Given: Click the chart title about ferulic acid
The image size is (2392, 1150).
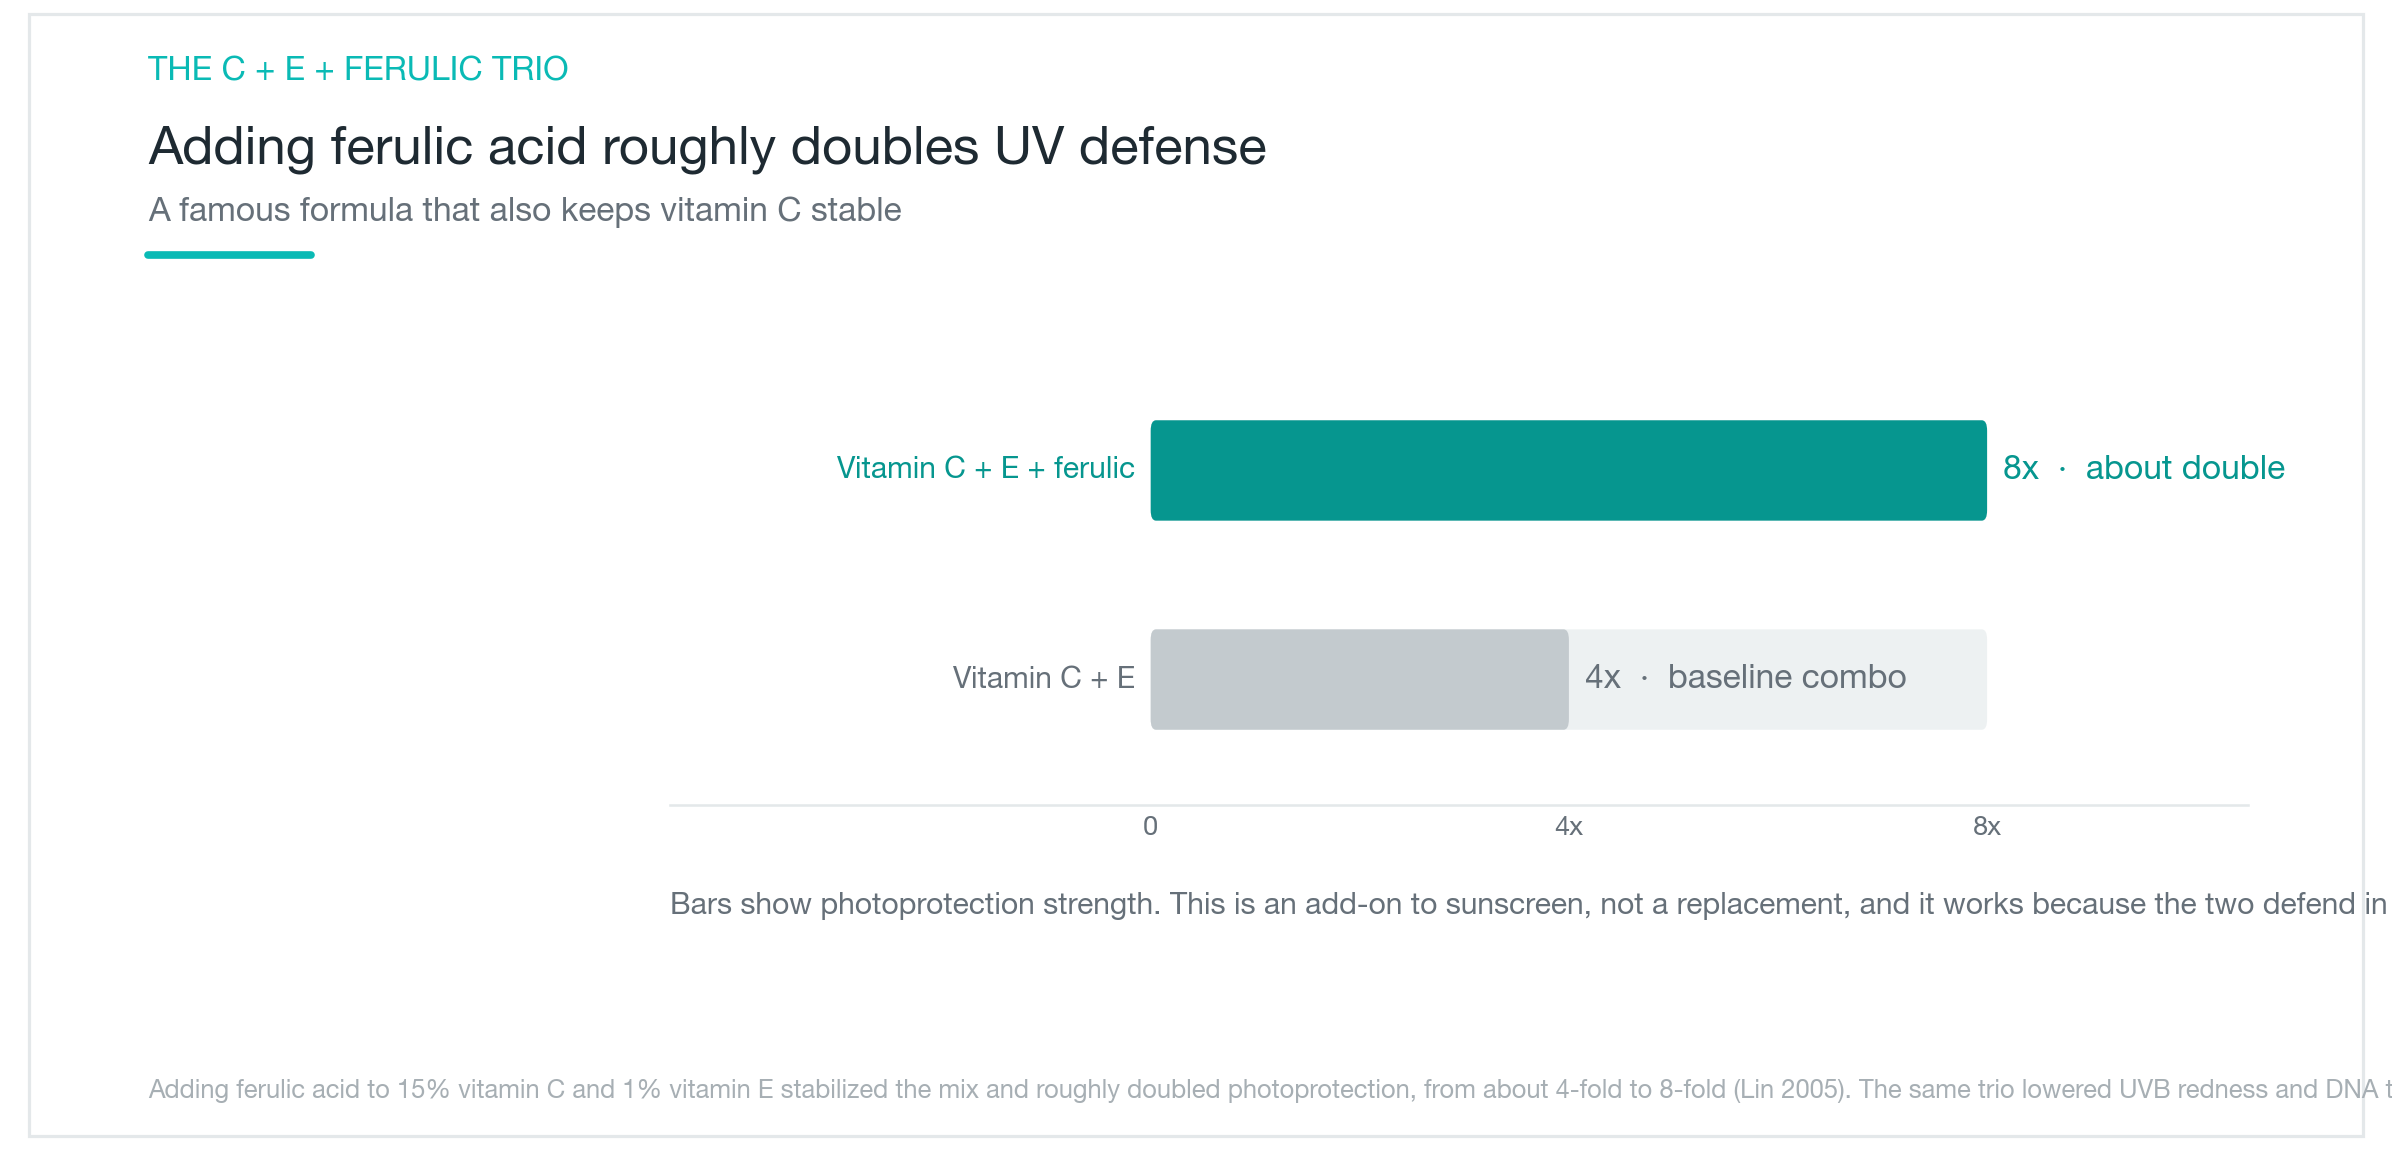Looking at the screenshot, I should coord(707,147).
